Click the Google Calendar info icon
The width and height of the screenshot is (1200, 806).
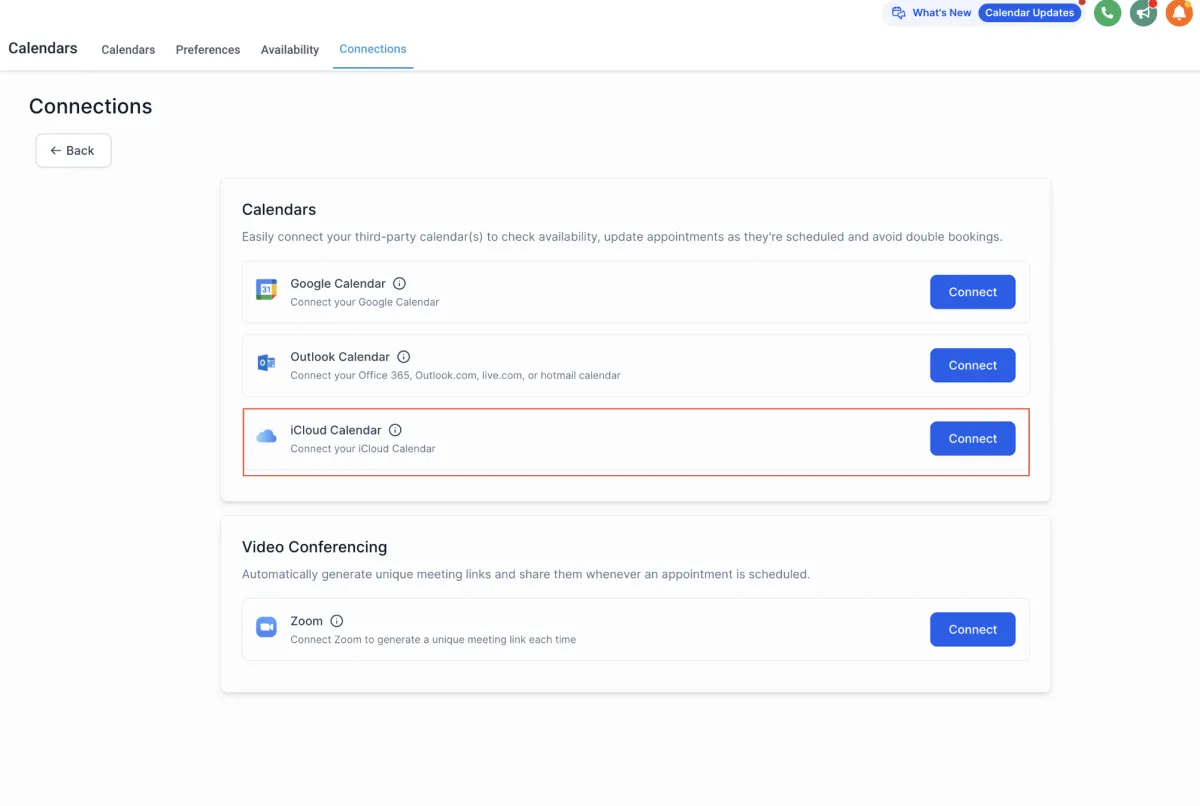coord(400,284)
